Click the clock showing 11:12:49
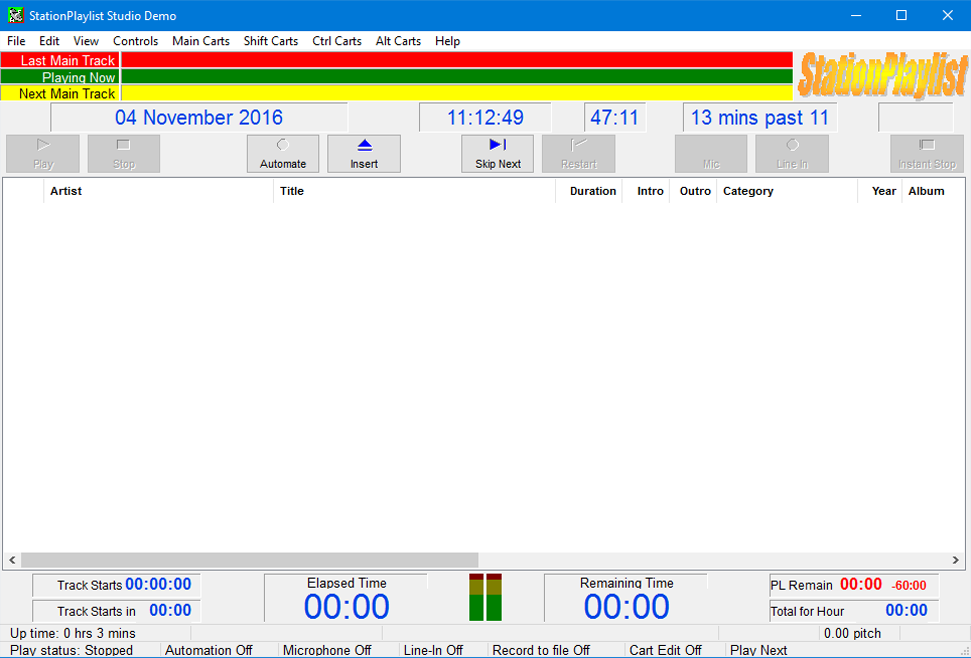The height and width of the screenshot is (658, 971). coord(485,118)
